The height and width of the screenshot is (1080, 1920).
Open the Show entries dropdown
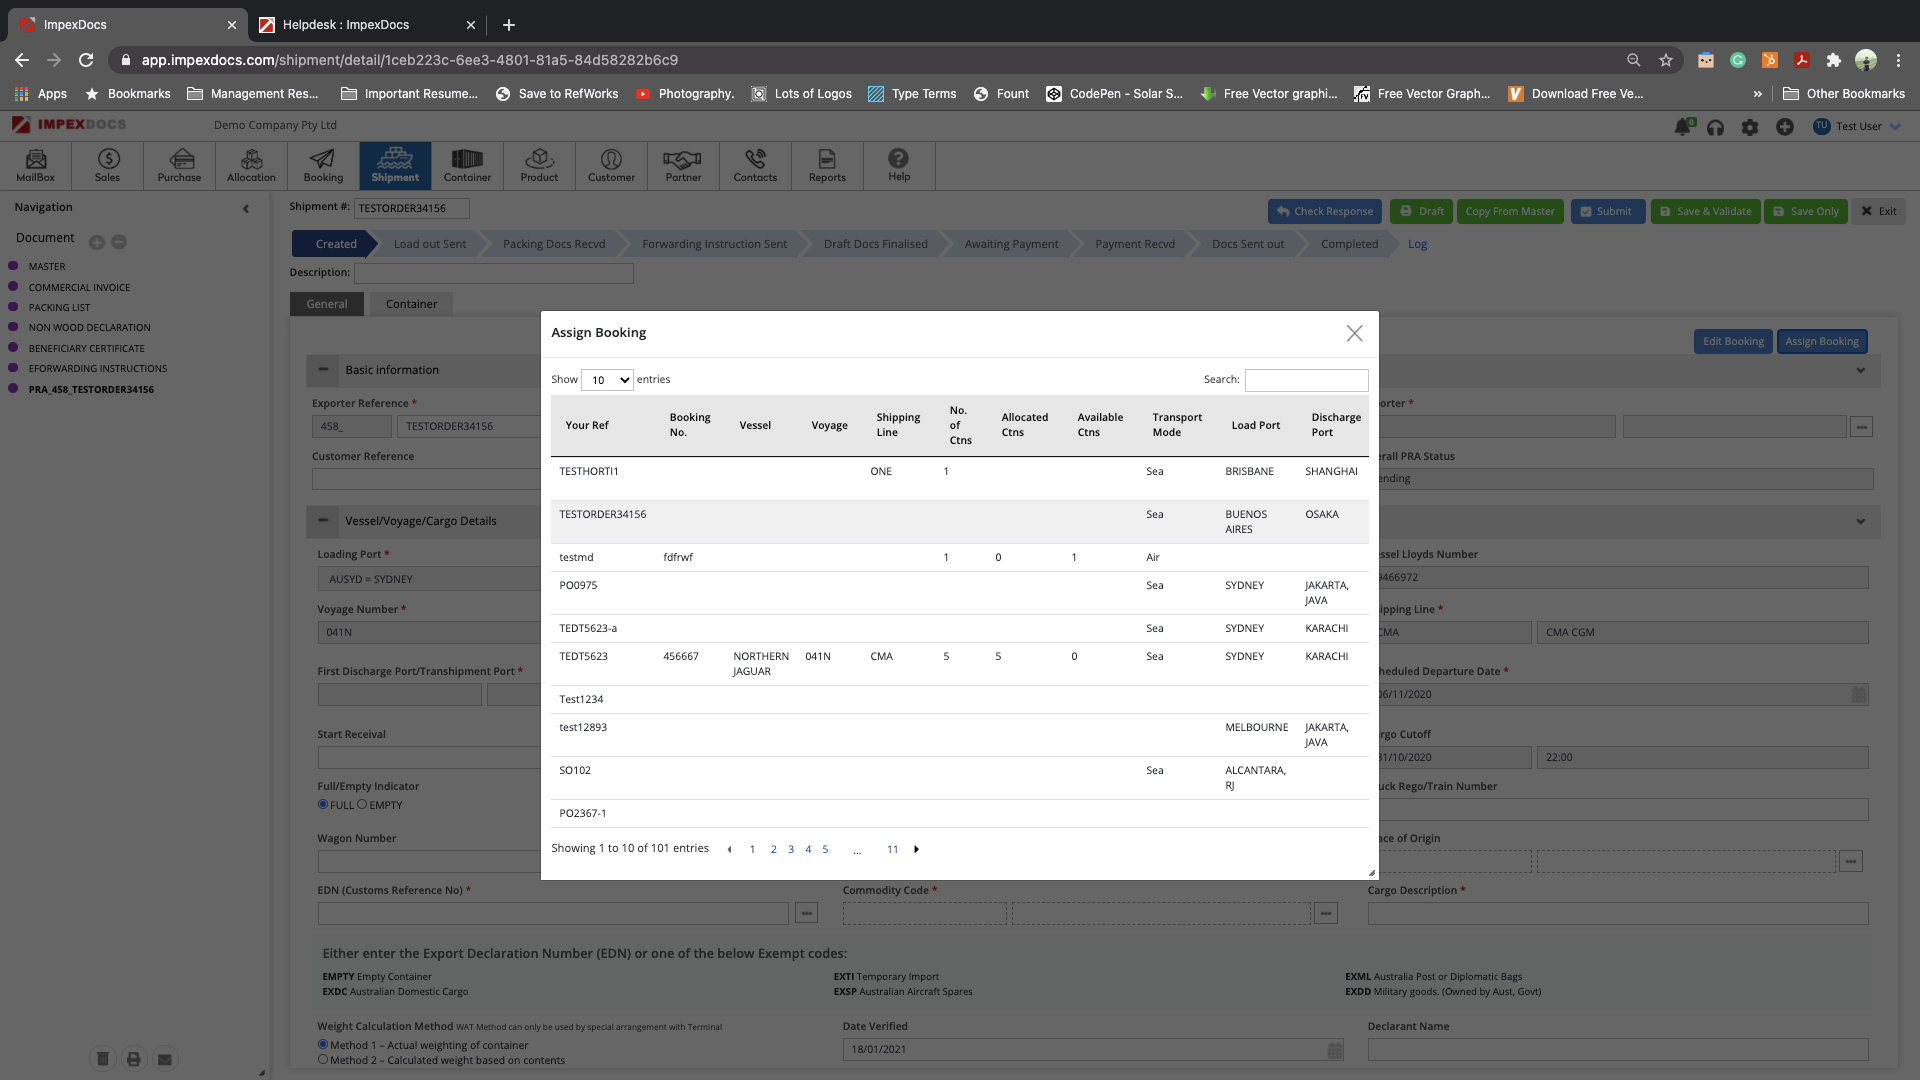pos(607,380)
